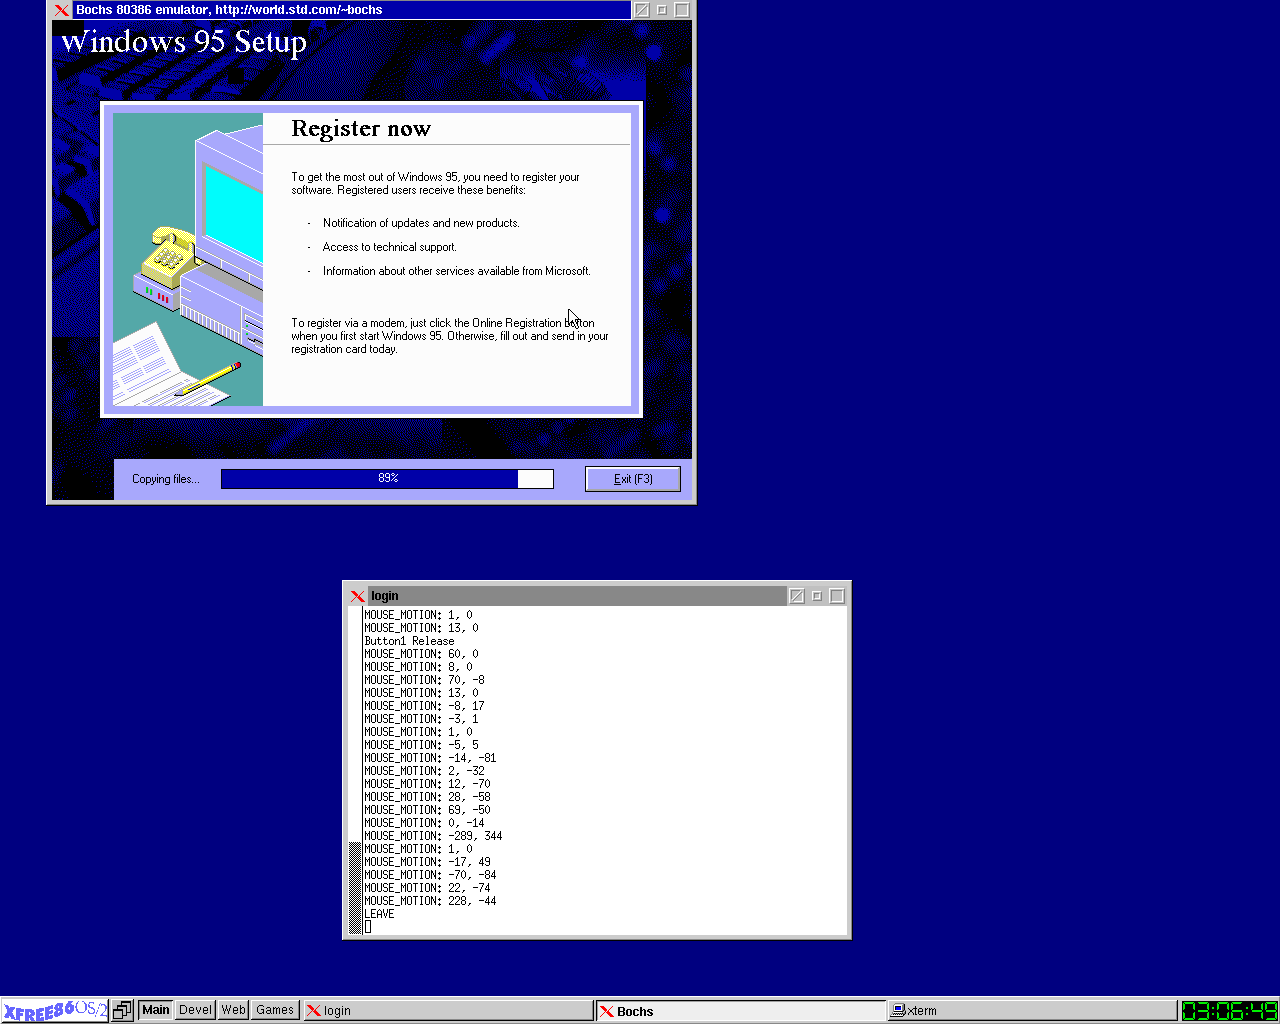This screenshot has width=1280, height=1024.
Task: Activate Bochs in the taskbar
Action: point(741,1011)
